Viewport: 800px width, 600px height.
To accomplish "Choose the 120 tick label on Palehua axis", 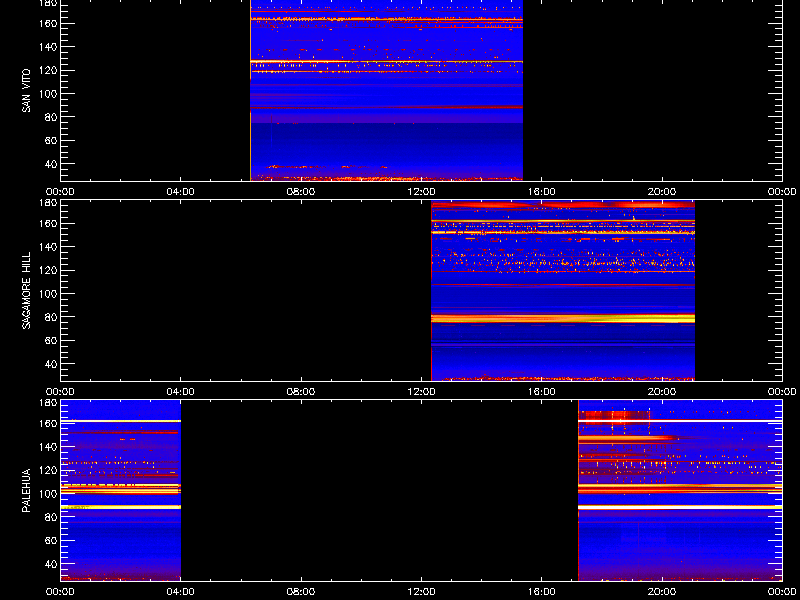I will coord(50,470).
